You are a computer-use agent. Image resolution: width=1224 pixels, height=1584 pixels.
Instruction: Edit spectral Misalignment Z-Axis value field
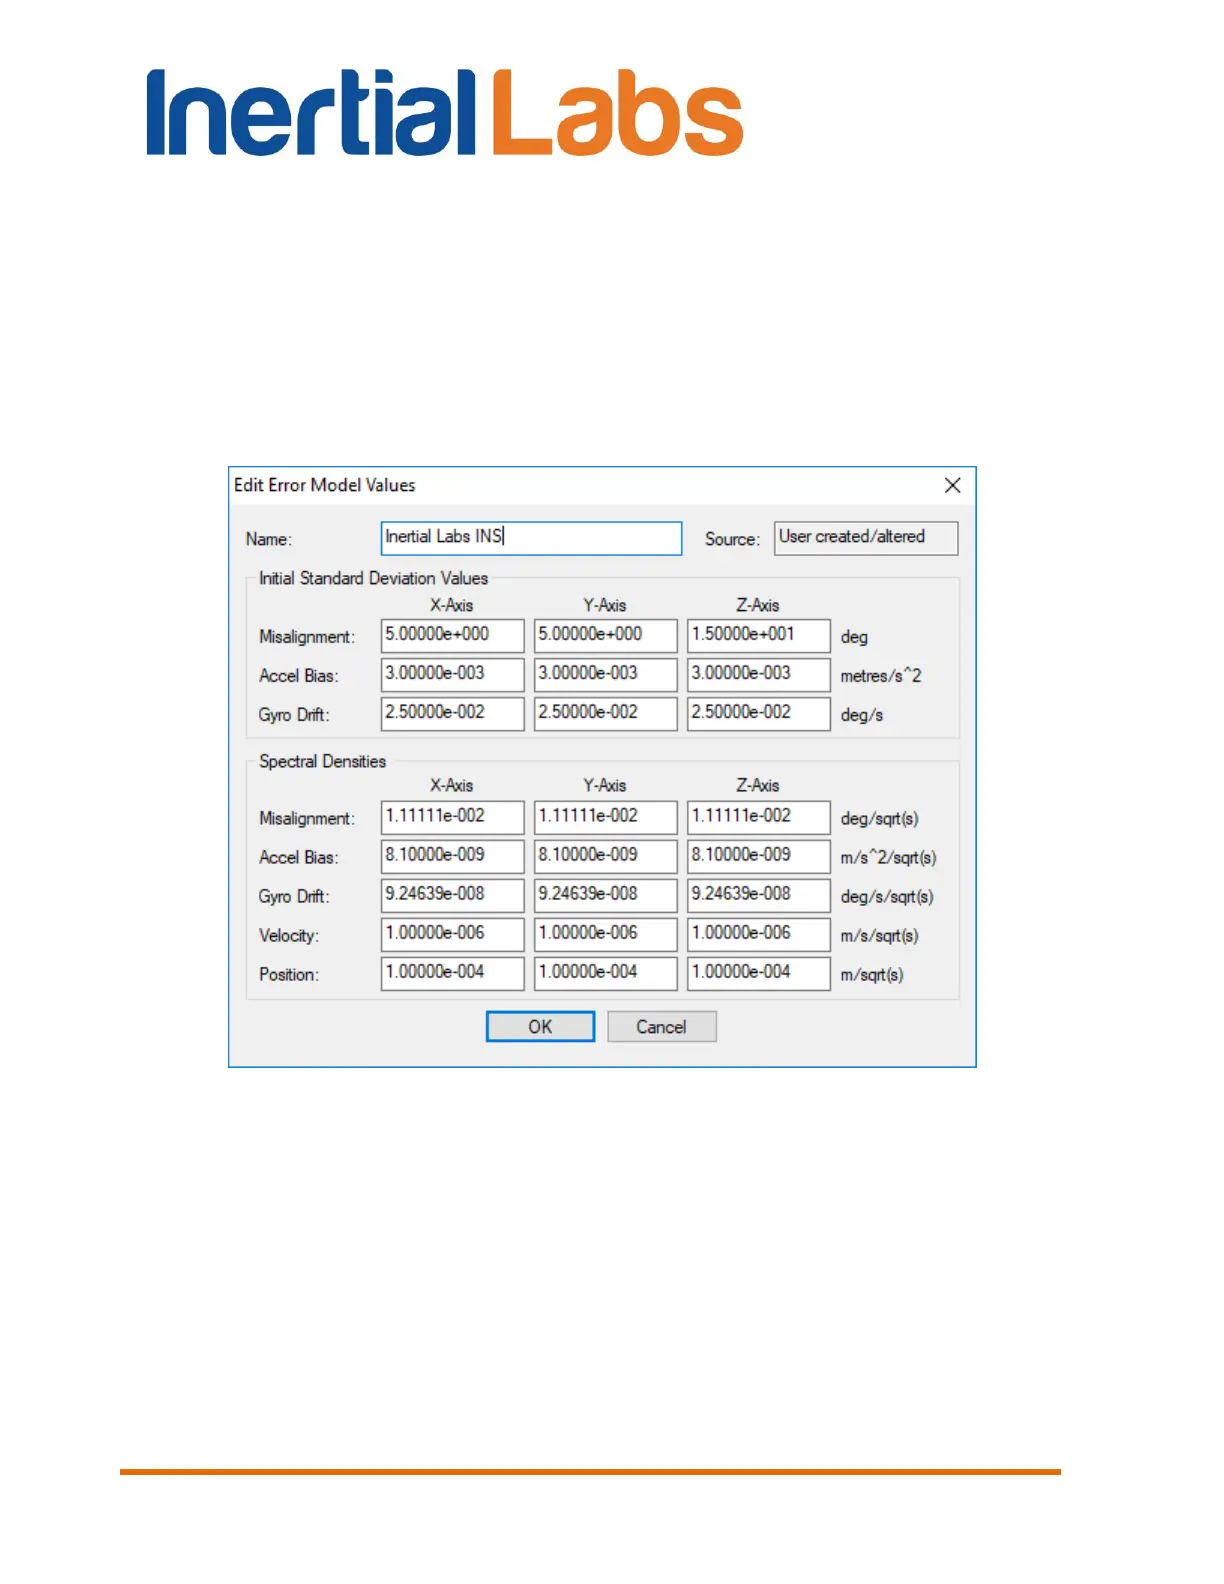click(x=758, y=817)
